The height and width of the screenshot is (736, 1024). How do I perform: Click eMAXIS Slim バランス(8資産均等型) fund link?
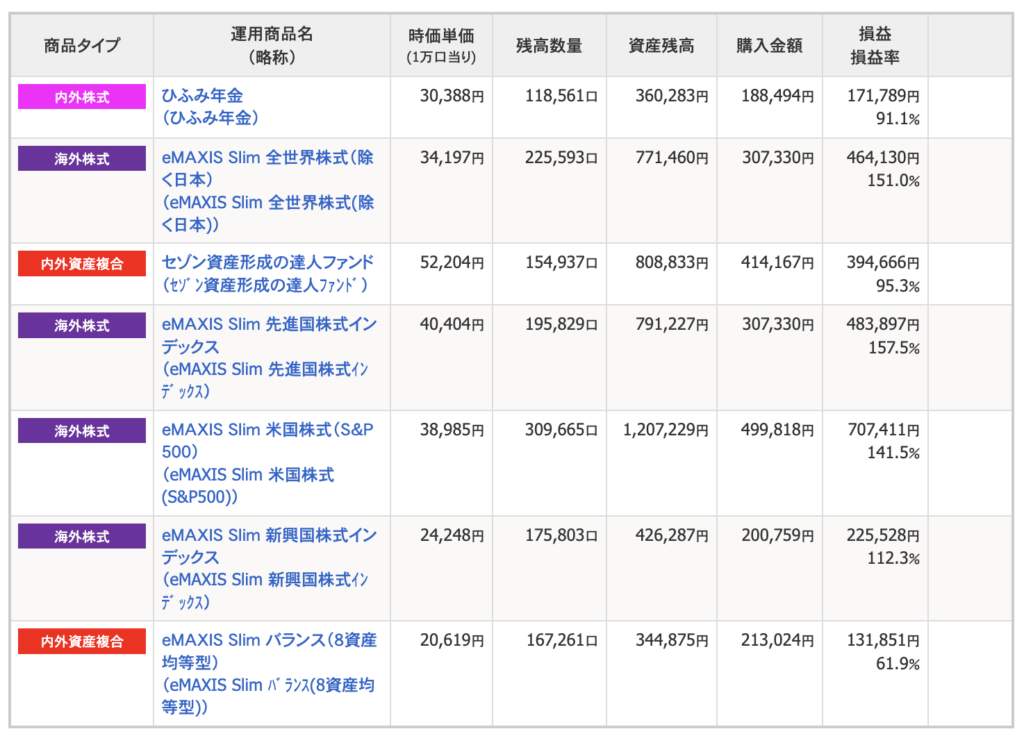(x=269, y=640)
